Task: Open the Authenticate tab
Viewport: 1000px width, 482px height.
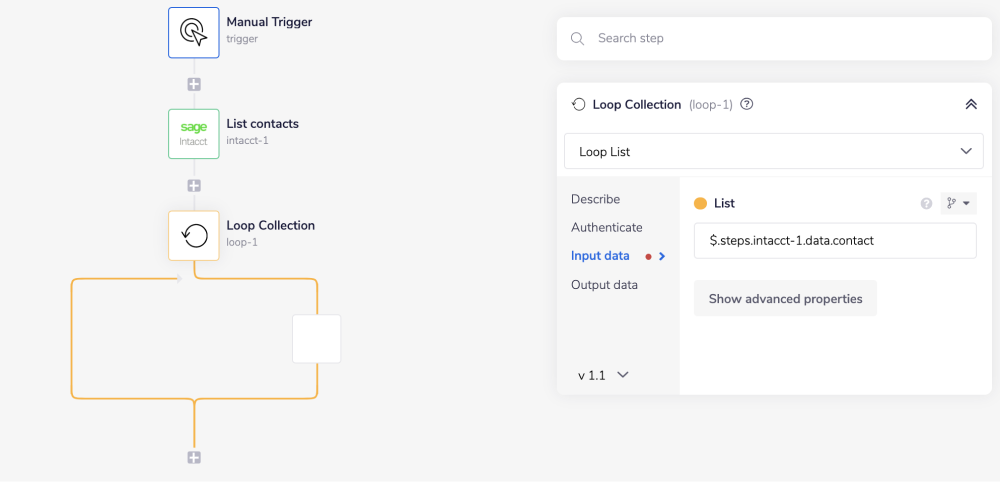Action: pyautogui.click(x=606, y=227)
